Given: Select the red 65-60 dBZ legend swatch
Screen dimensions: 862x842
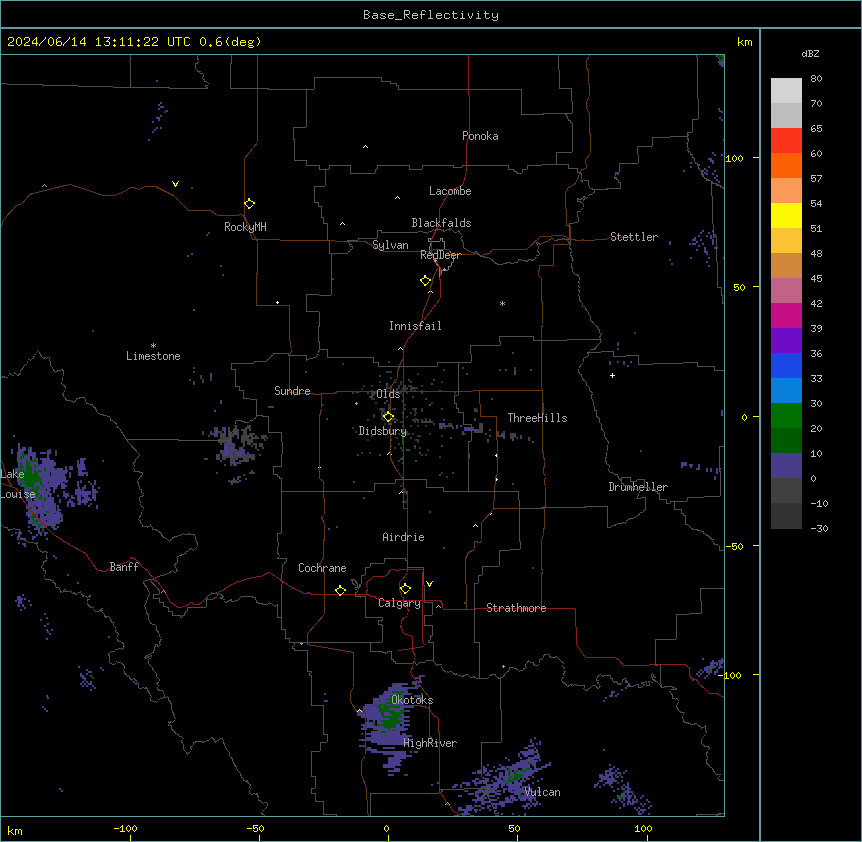Looking at the screenshot, I should (x=786, y=141).
